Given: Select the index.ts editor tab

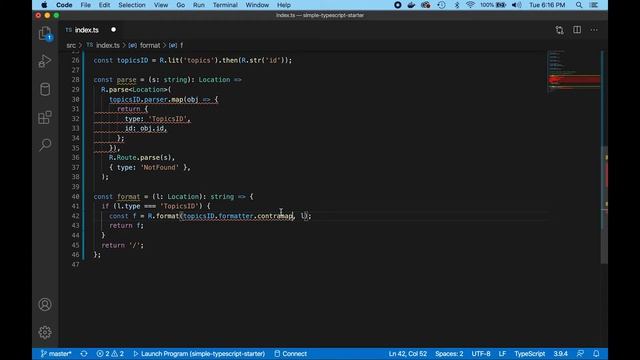Looking at the screenshot, I should tap(87, 30).
